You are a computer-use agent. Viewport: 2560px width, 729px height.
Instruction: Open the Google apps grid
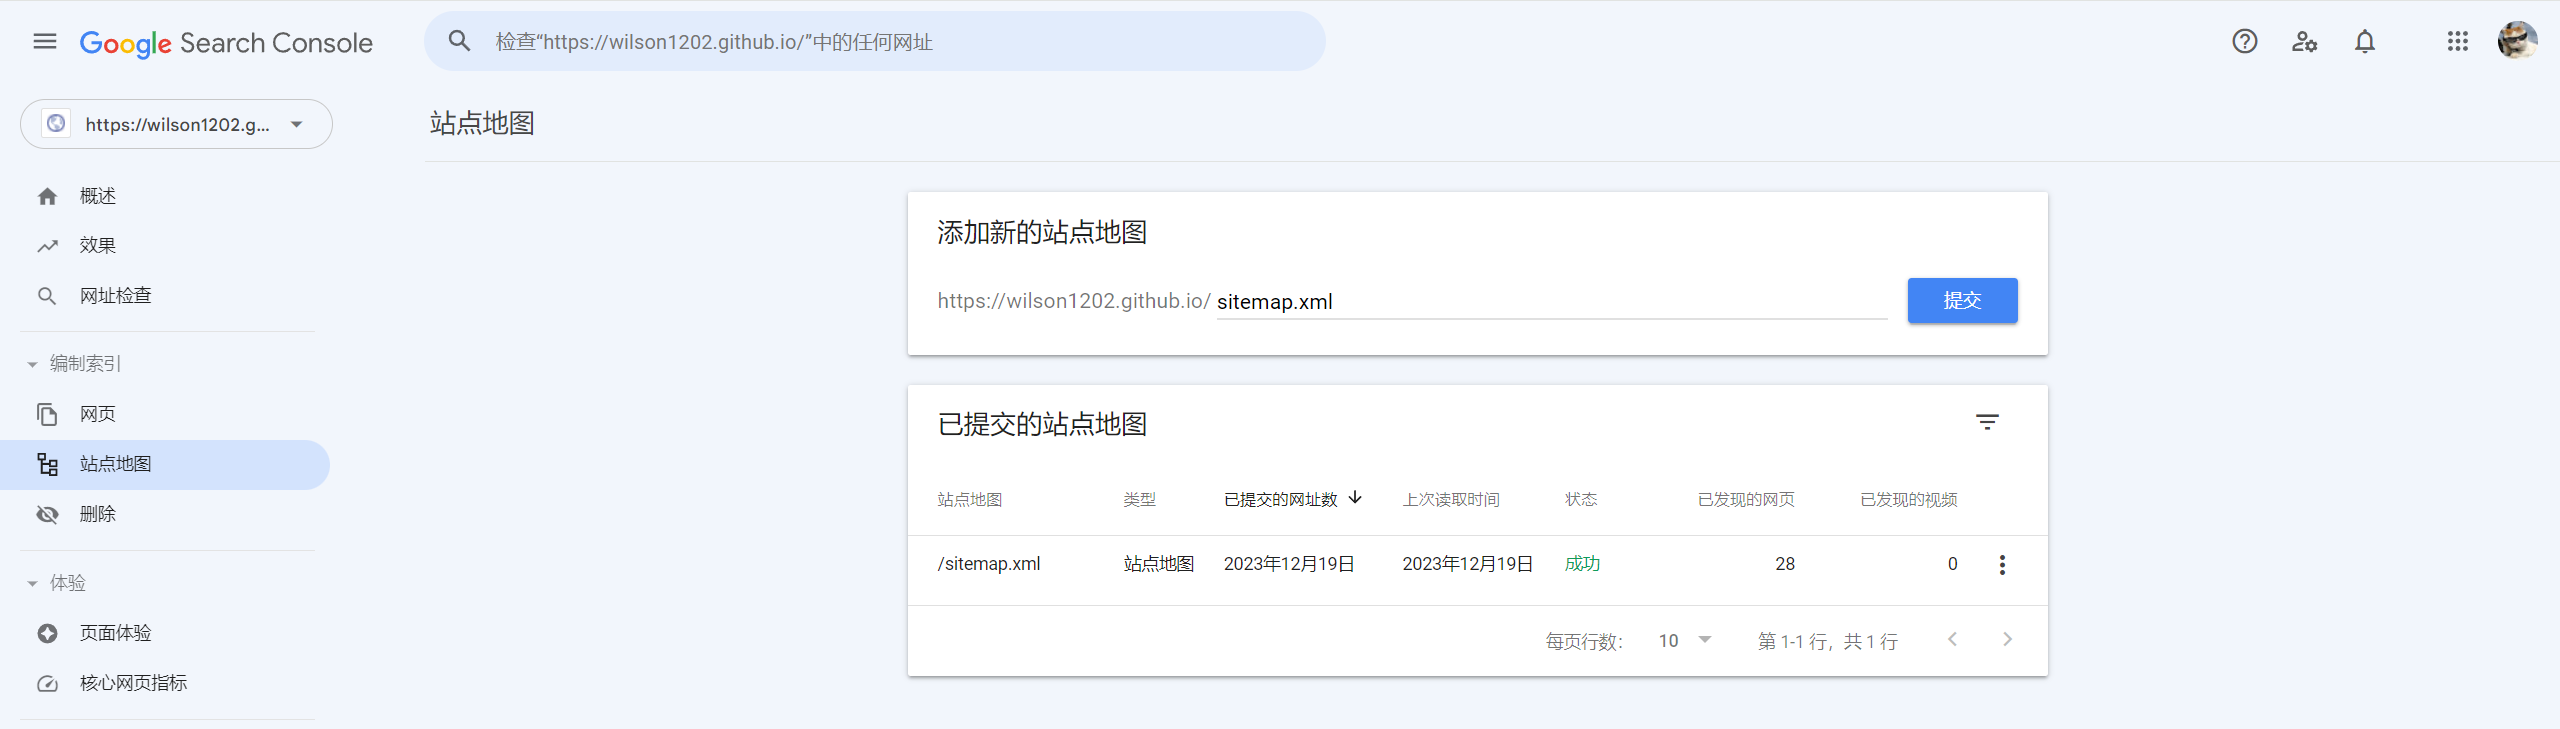pos(2457,41)
